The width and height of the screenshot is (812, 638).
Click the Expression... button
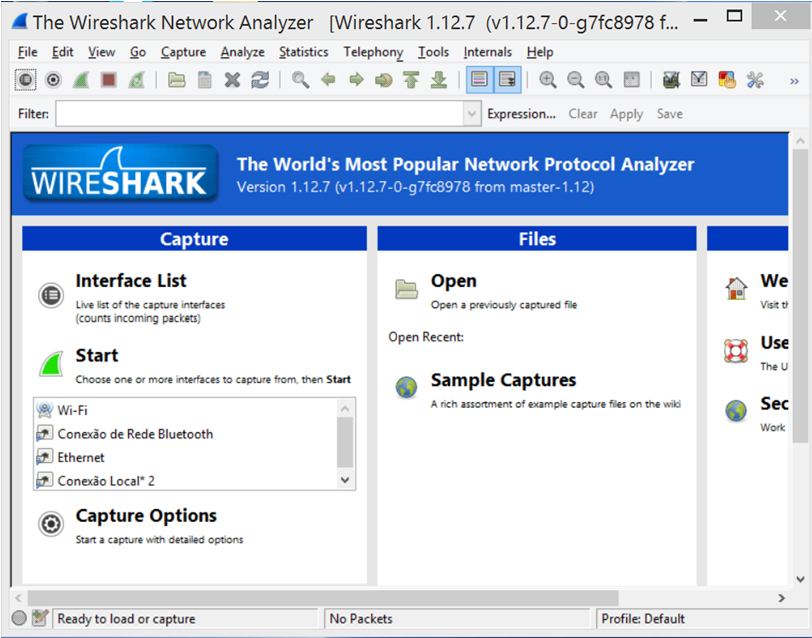[521, 114]
